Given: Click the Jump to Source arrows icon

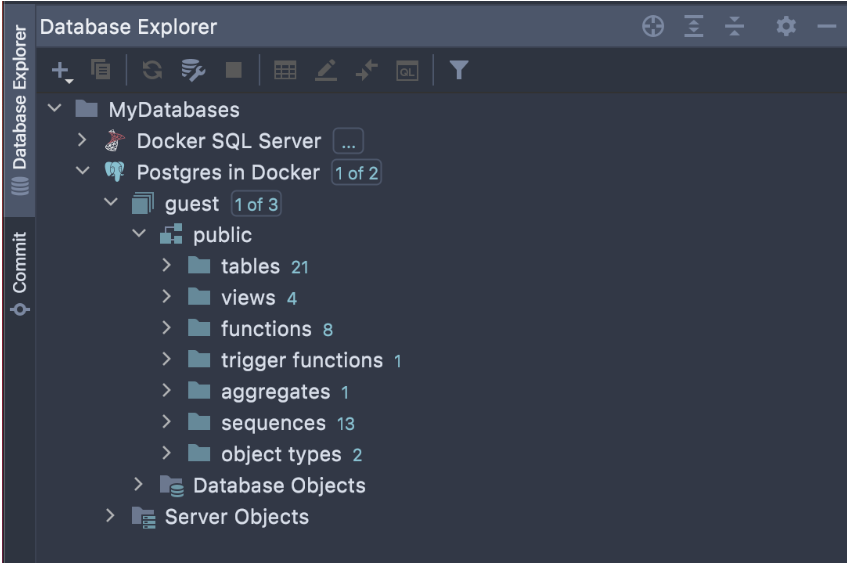Looking at the screenshot, I should (x=367, y=70).
